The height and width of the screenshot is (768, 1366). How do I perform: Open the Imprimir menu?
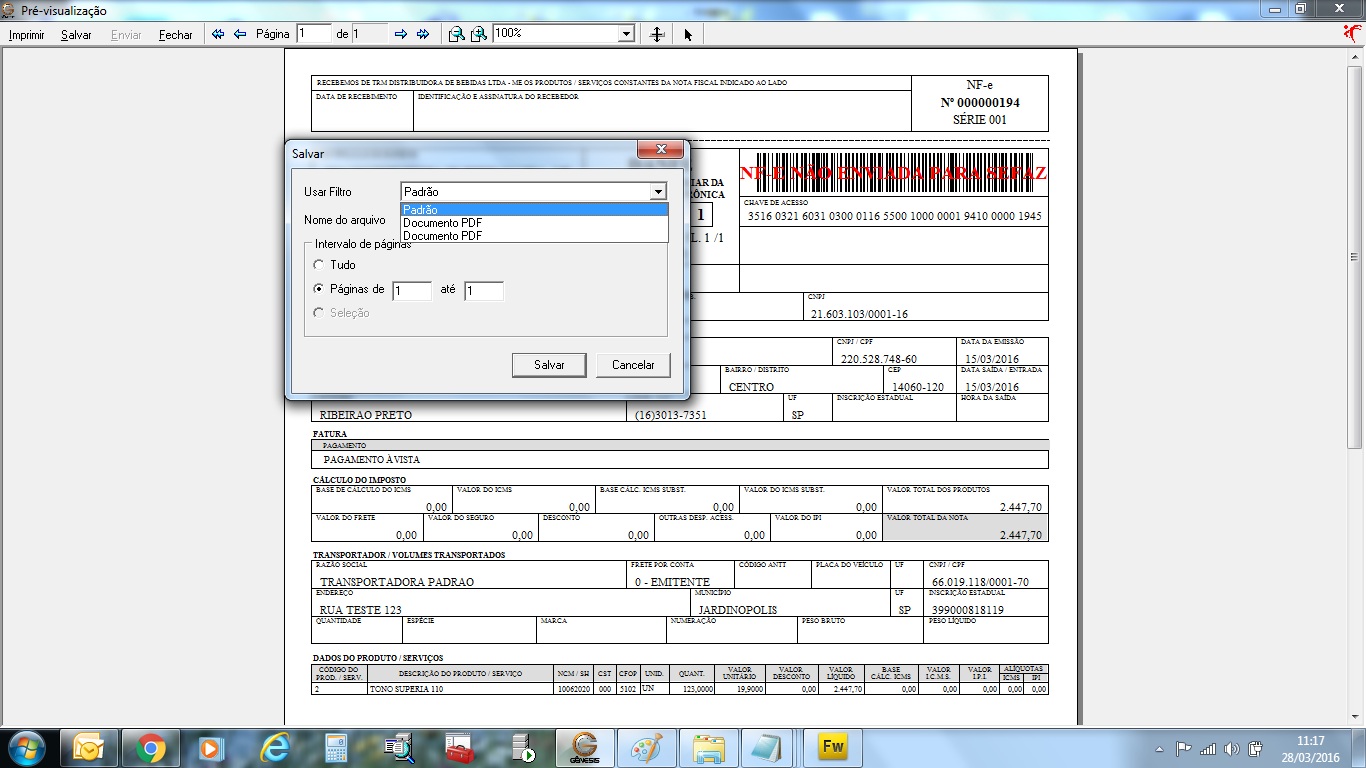tap(27, 35)
